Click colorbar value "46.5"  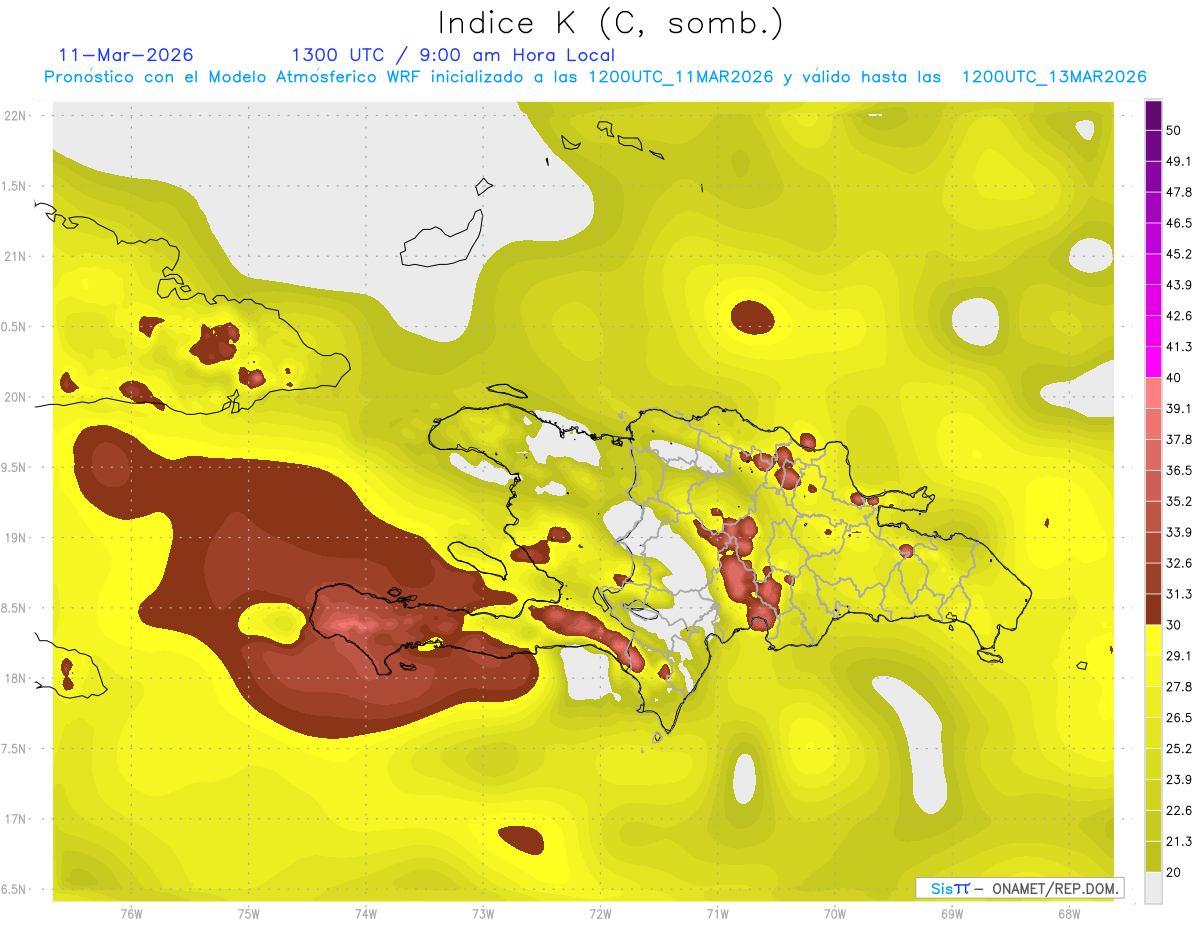[x=1179, y=223]
